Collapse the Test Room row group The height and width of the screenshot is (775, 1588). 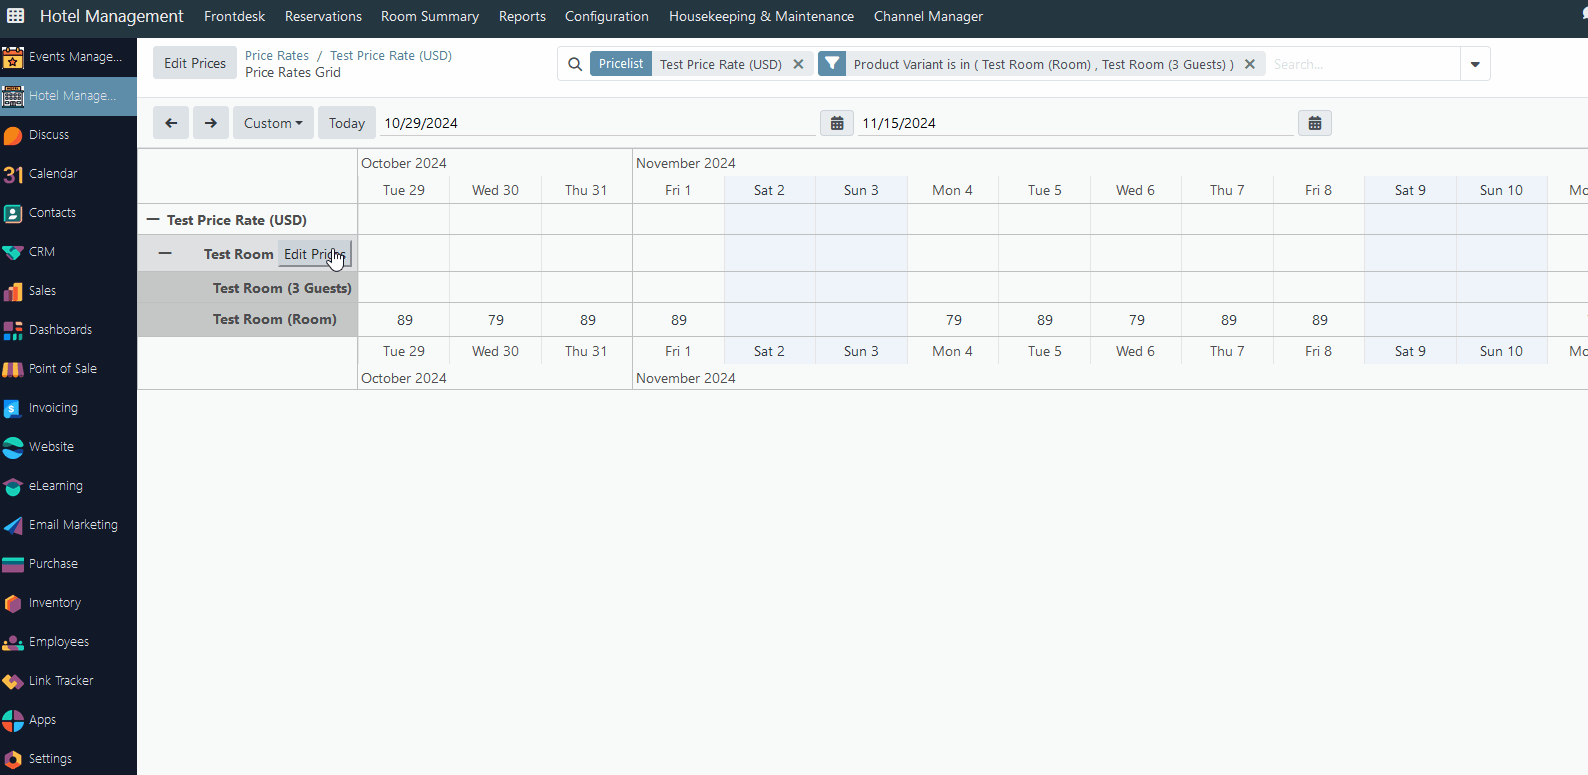tap(165, 254)
